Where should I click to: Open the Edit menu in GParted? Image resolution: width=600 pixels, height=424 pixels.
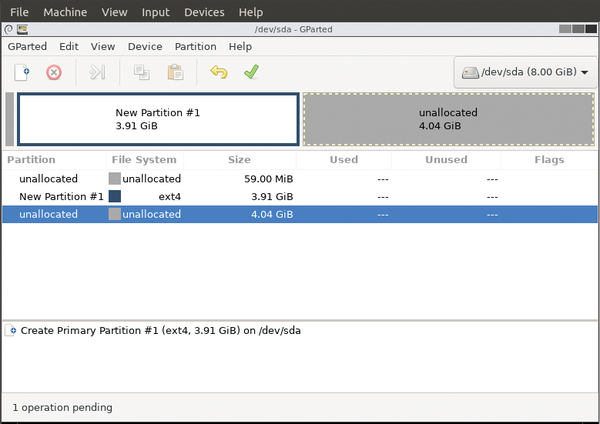(x=69, y=47)
